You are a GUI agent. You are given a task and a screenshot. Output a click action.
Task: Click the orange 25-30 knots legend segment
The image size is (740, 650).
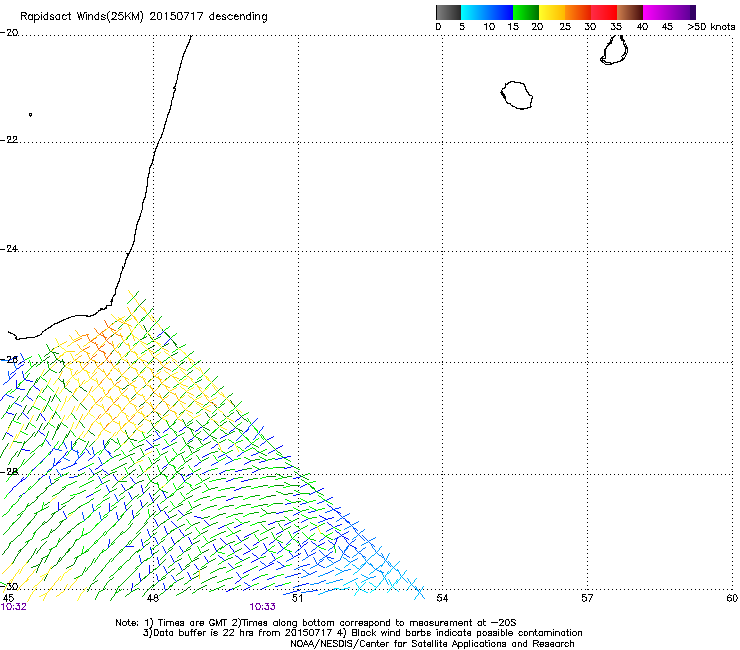point(578,12)
